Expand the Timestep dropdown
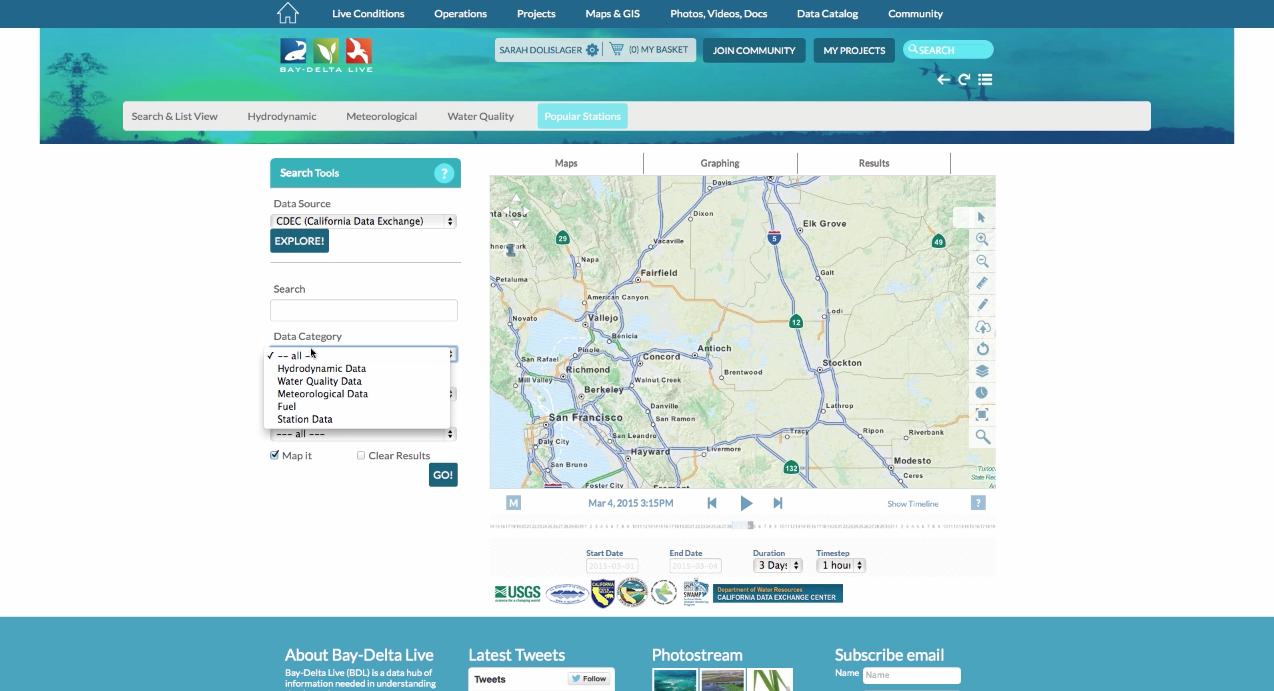Image resolution: width=1274 pixels, height=691 pixels. (x=840, y=566)
